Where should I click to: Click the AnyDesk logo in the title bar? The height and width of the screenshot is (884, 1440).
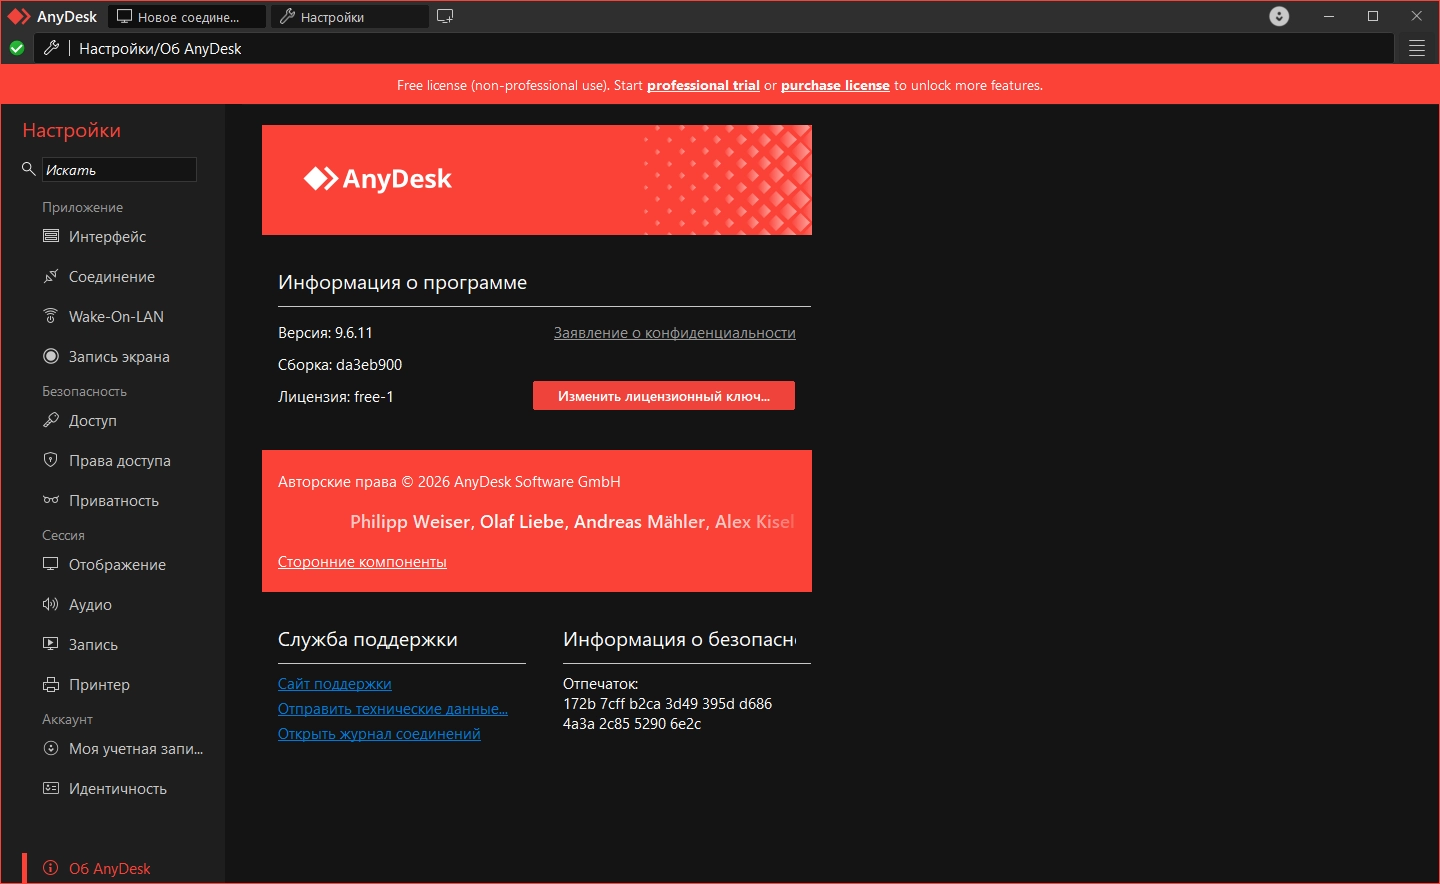click(x=19, y=17)
